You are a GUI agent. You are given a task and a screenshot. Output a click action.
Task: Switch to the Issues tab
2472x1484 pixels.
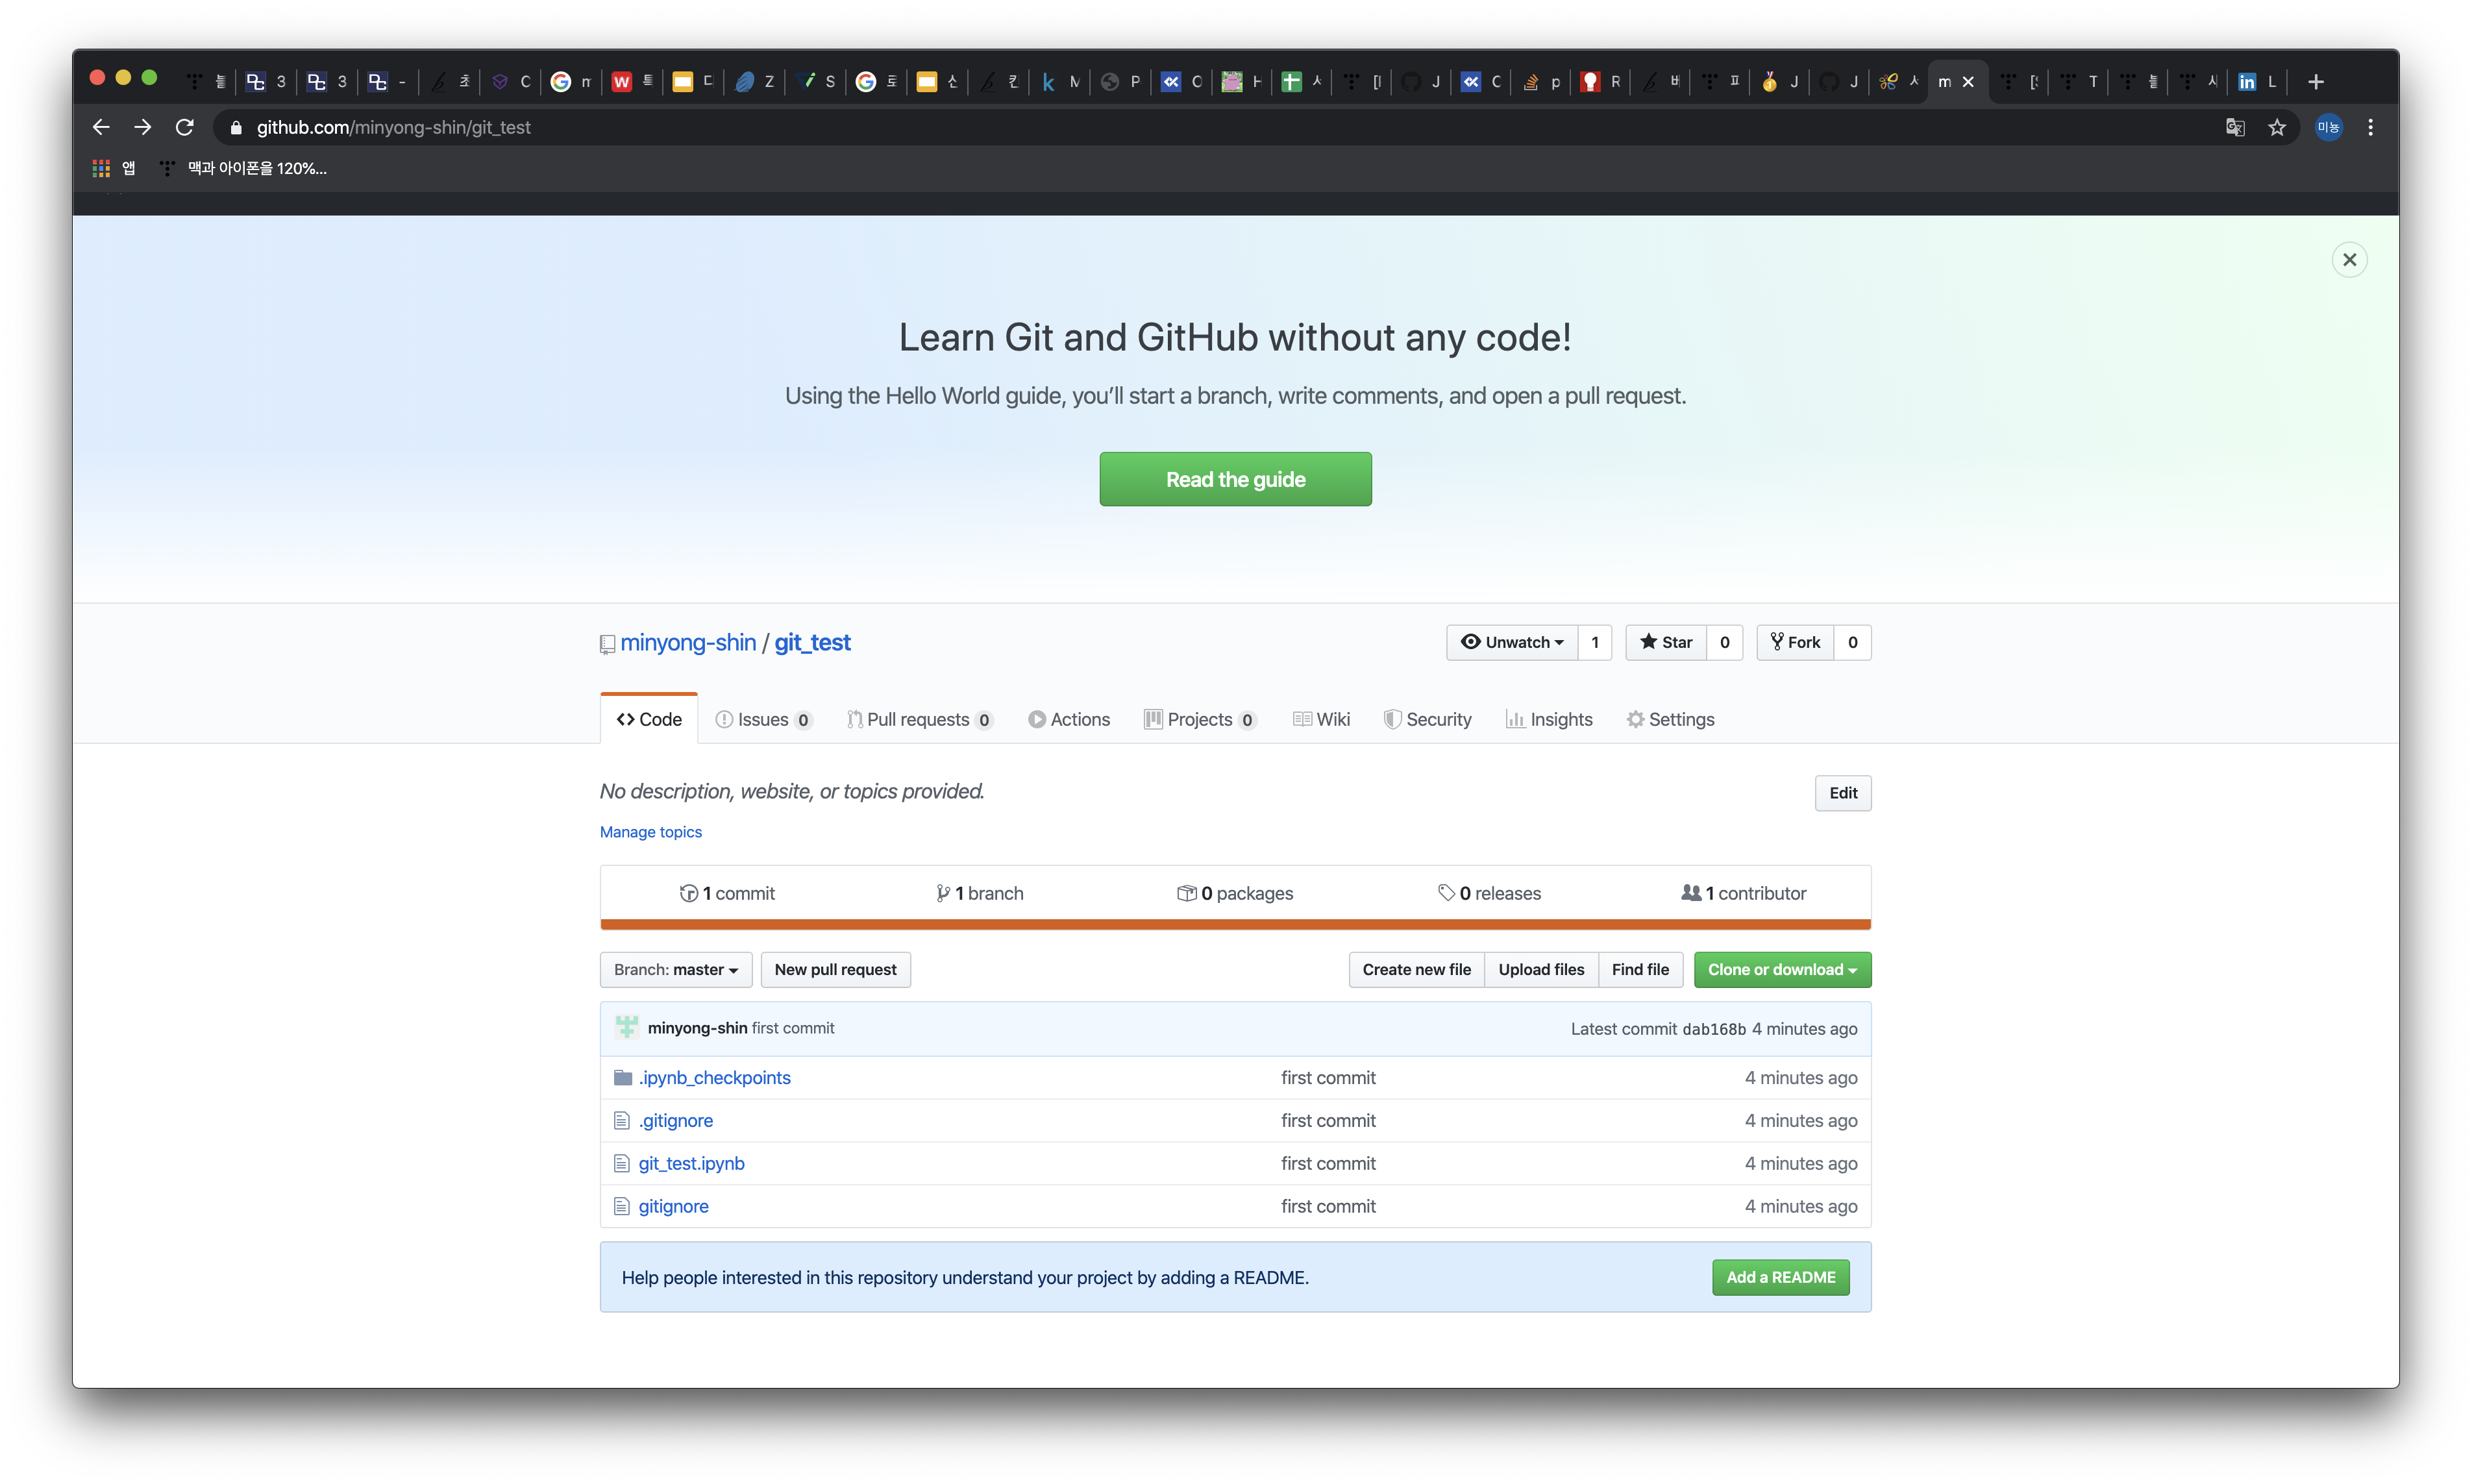click(x=763, y=719)
